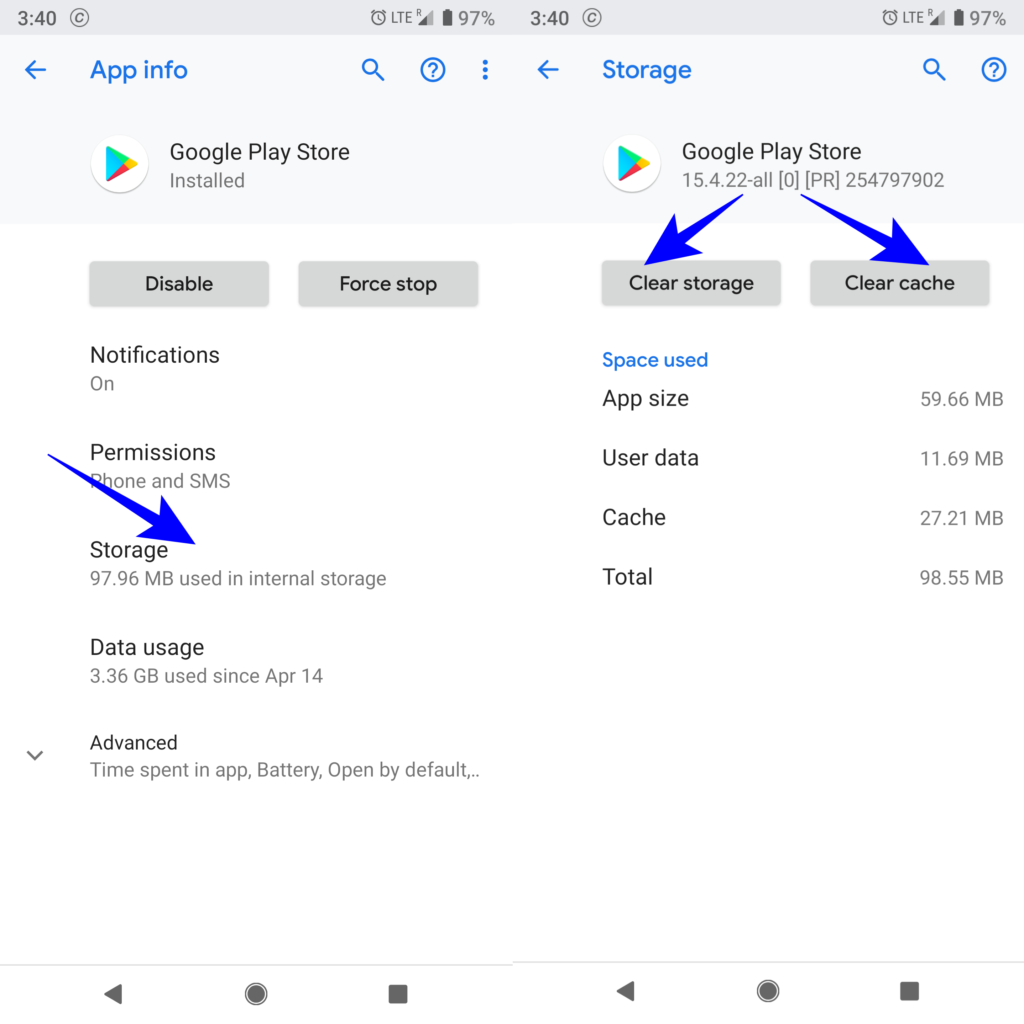This screenshot has width=1024, height=1024.
Task: Tap the Android back button on right screen
Action: (x=626, y=991)
